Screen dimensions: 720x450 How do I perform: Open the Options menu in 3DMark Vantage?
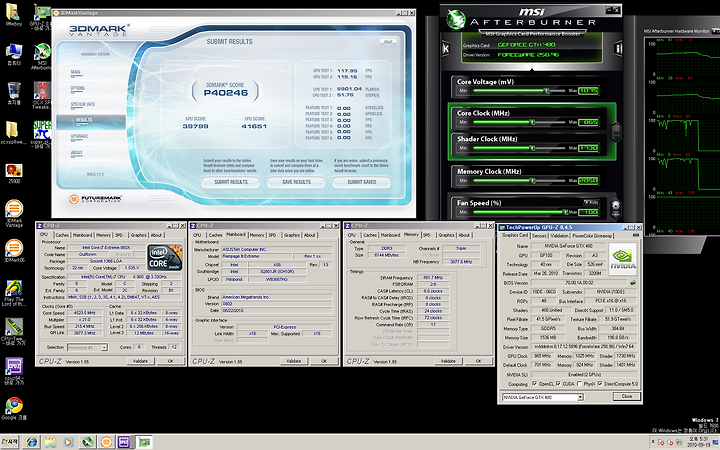78,88
